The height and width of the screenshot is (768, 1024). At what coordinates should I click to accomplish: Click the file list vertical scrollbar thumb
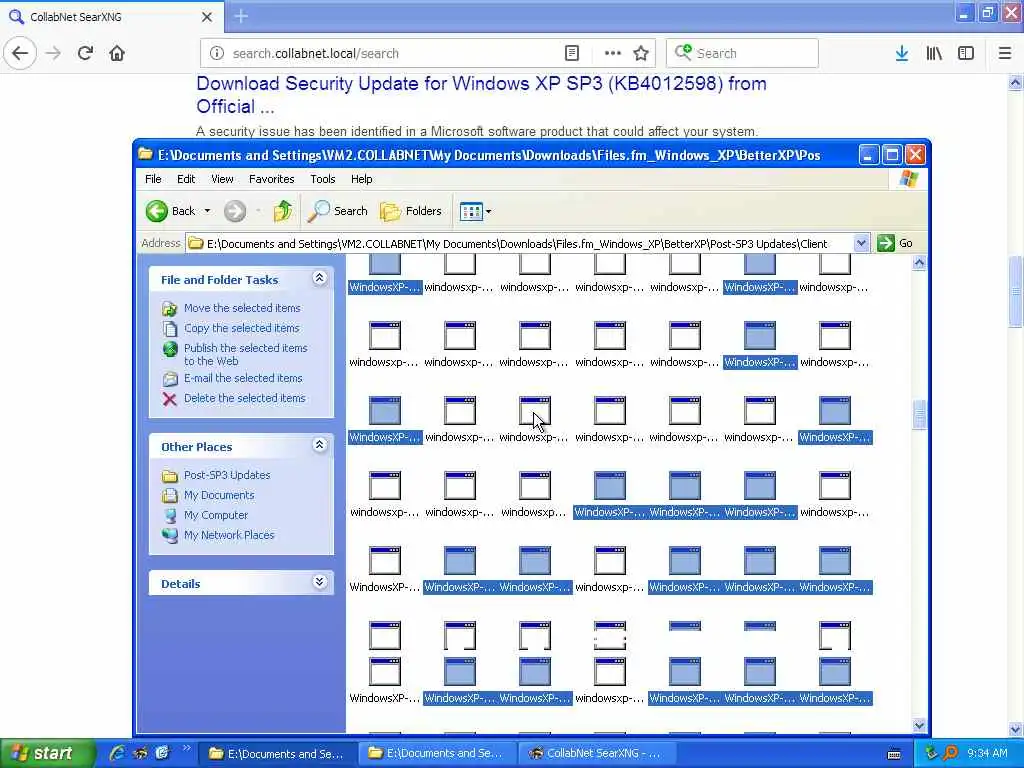(919, 414)
